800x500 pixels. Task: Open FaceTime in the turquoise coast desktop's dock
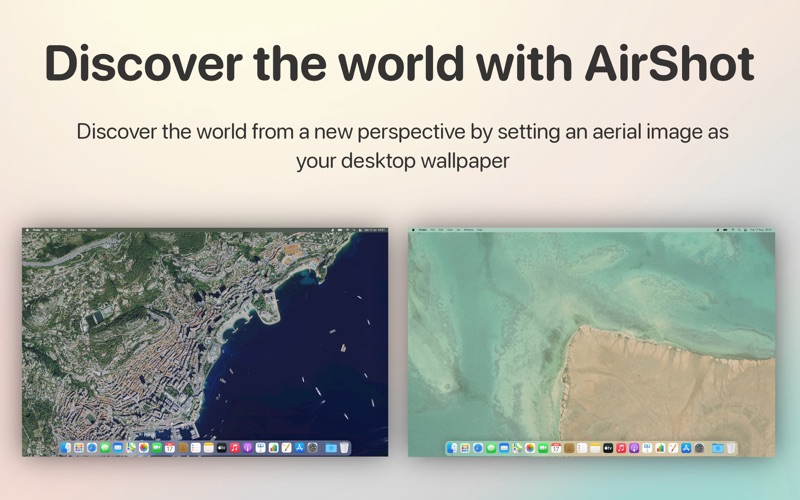(x=543, y=448)
